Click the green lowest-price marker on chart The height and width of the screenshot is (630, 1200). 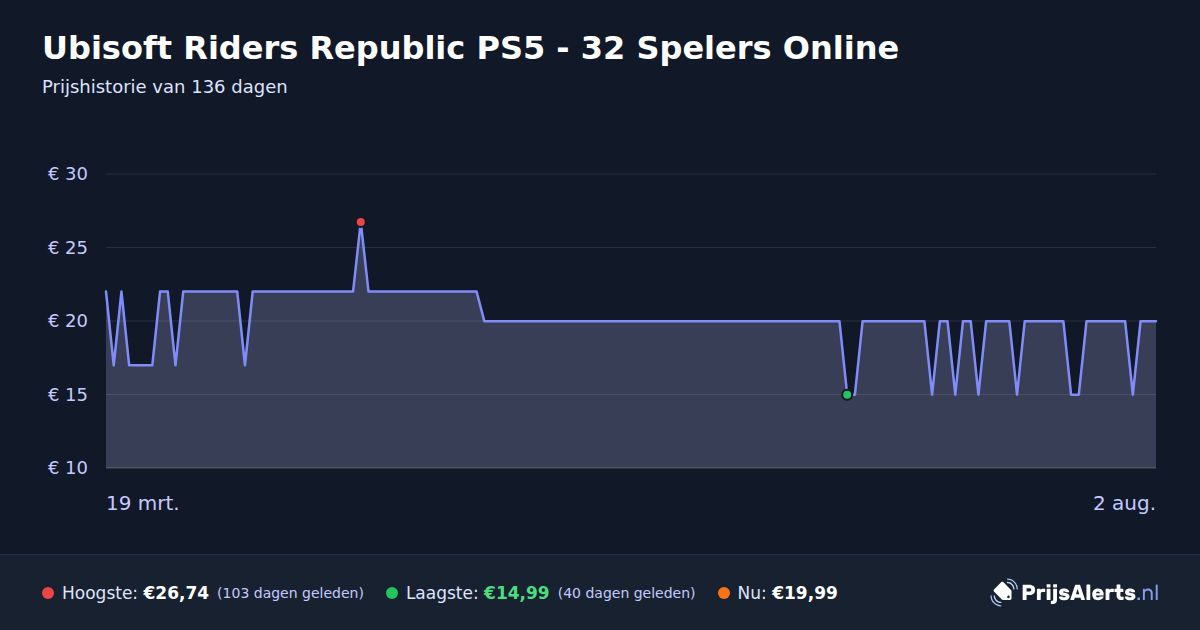(847, 395)
